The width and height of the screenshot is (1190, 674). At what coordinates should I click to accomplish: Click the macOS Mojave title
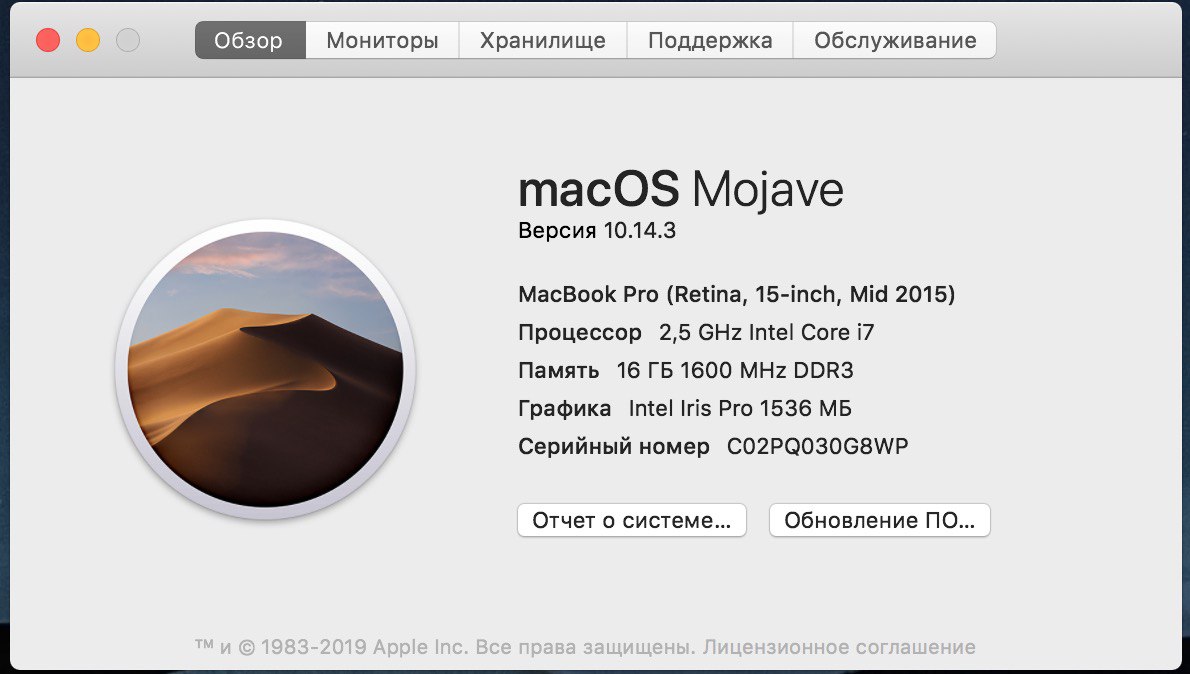pos(681,189)
